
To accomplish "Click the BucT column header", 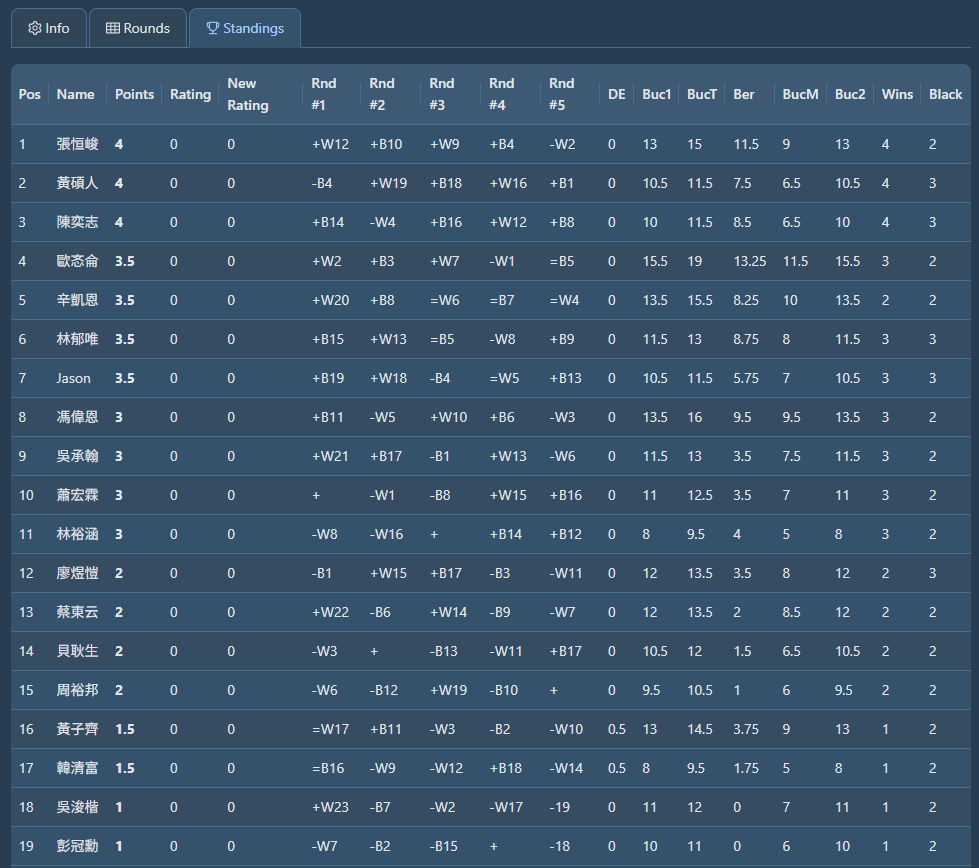I will 702,94.
